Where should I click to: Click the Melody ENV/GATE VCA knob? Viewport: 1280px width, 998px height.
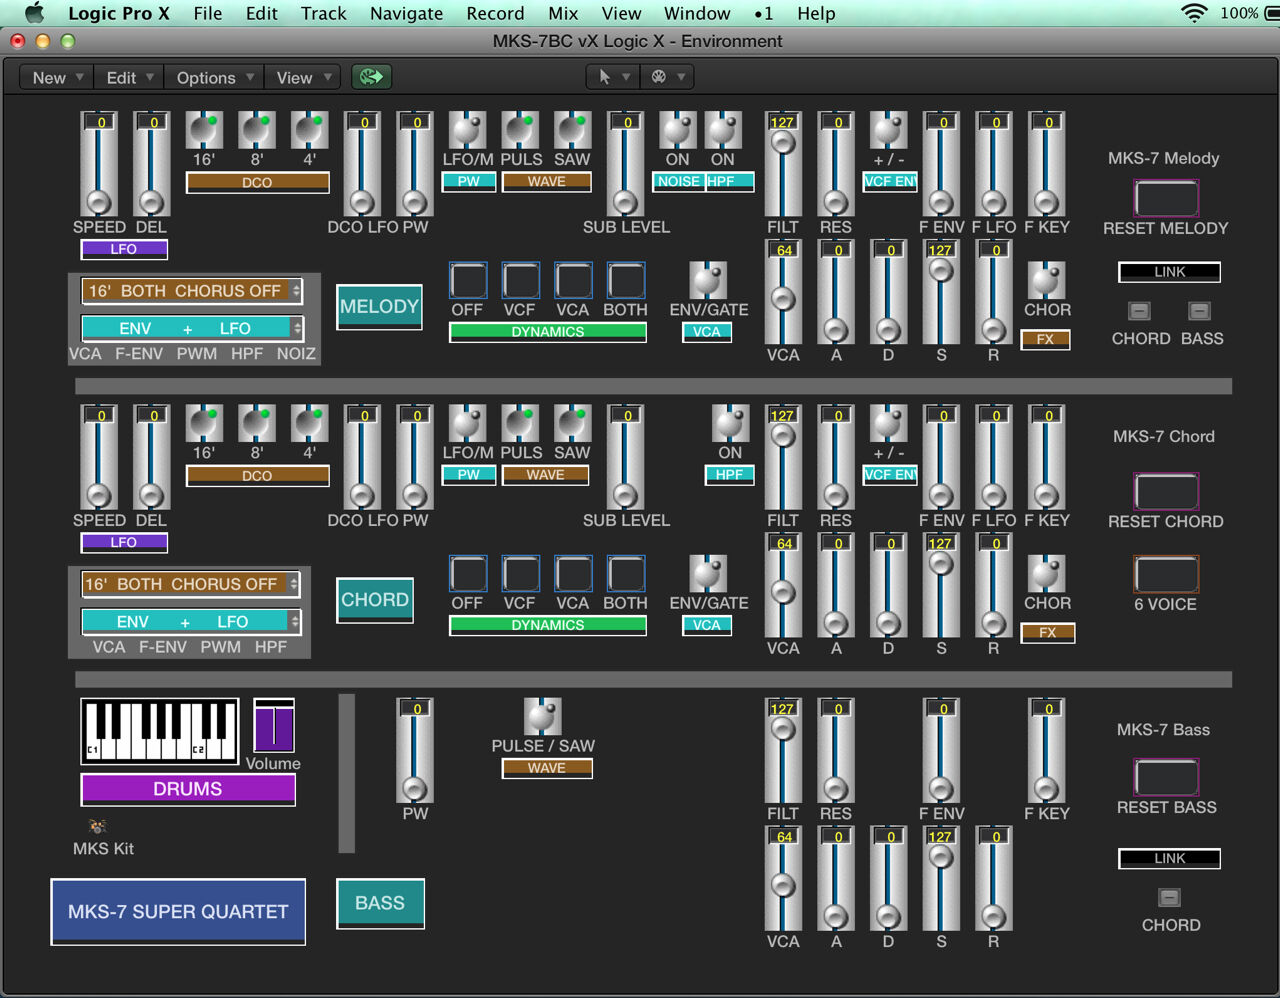click(x=708, y=281)
